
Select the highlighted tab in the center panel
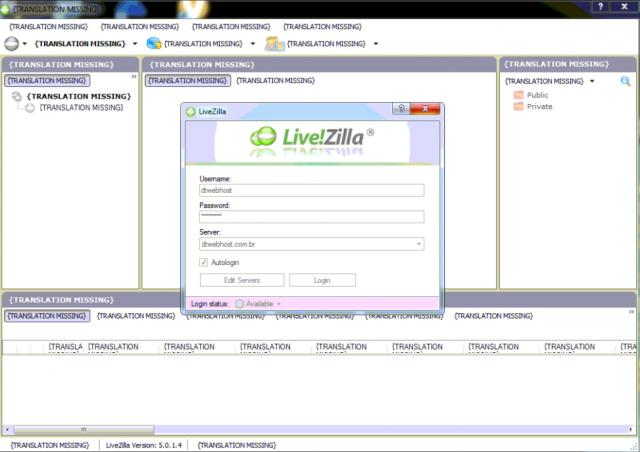pyautogui.click(x=188, y=80)
